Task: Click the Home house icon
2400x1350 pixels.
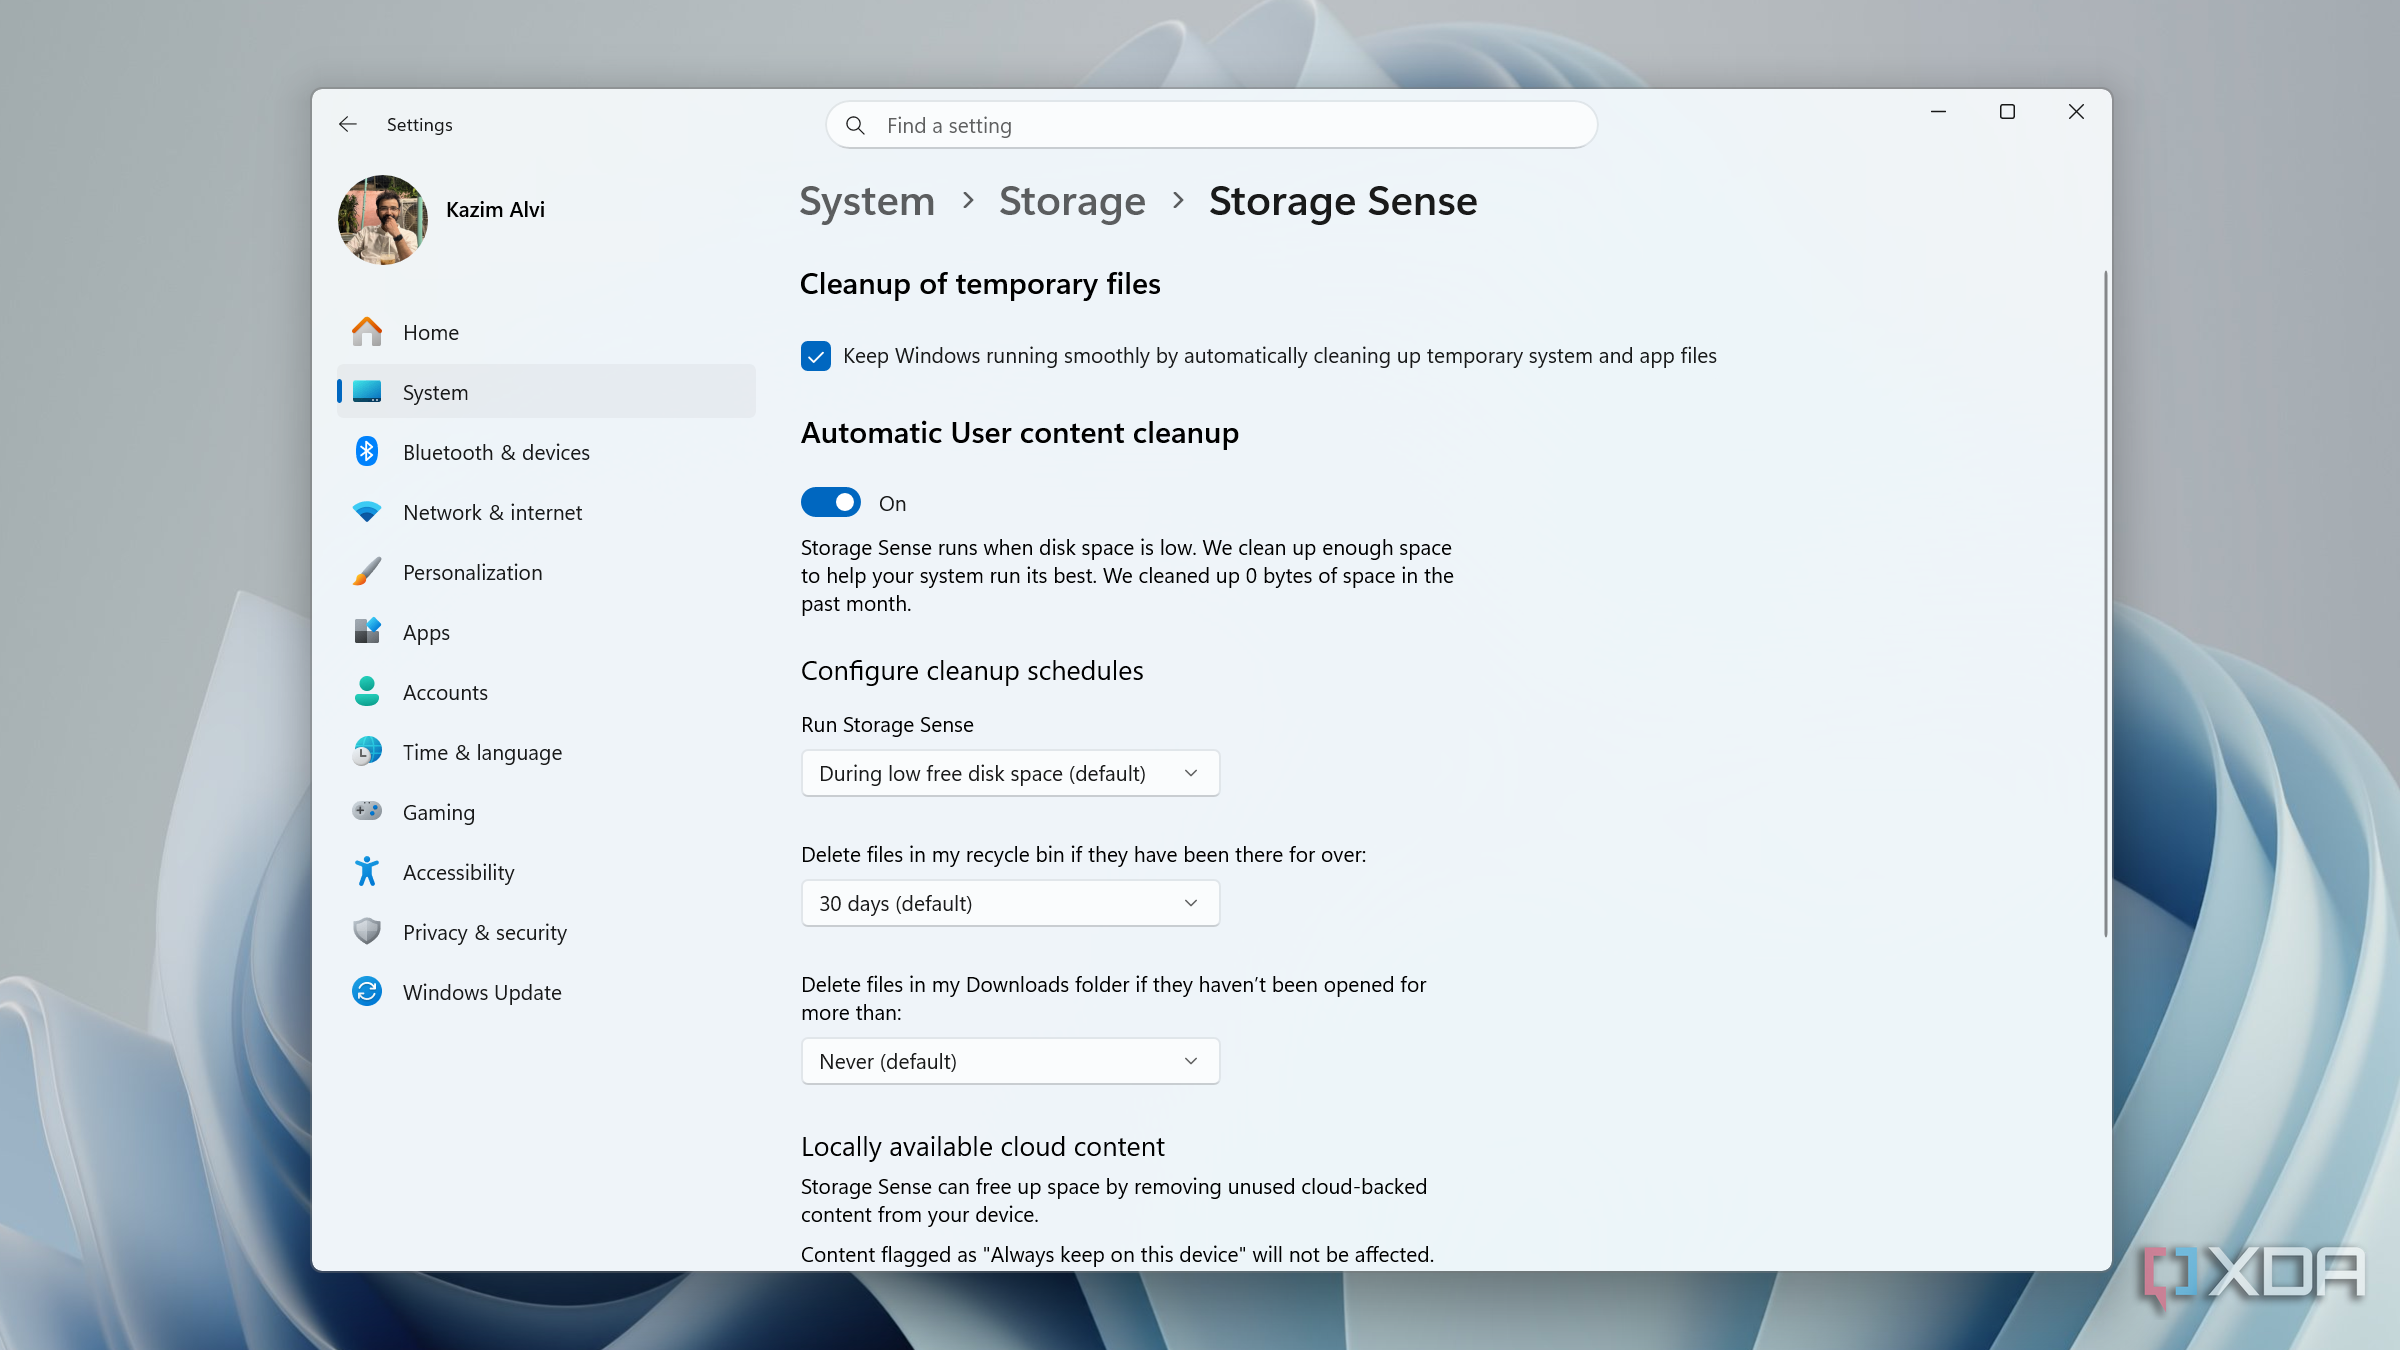Action: click(x=367, y=332)
